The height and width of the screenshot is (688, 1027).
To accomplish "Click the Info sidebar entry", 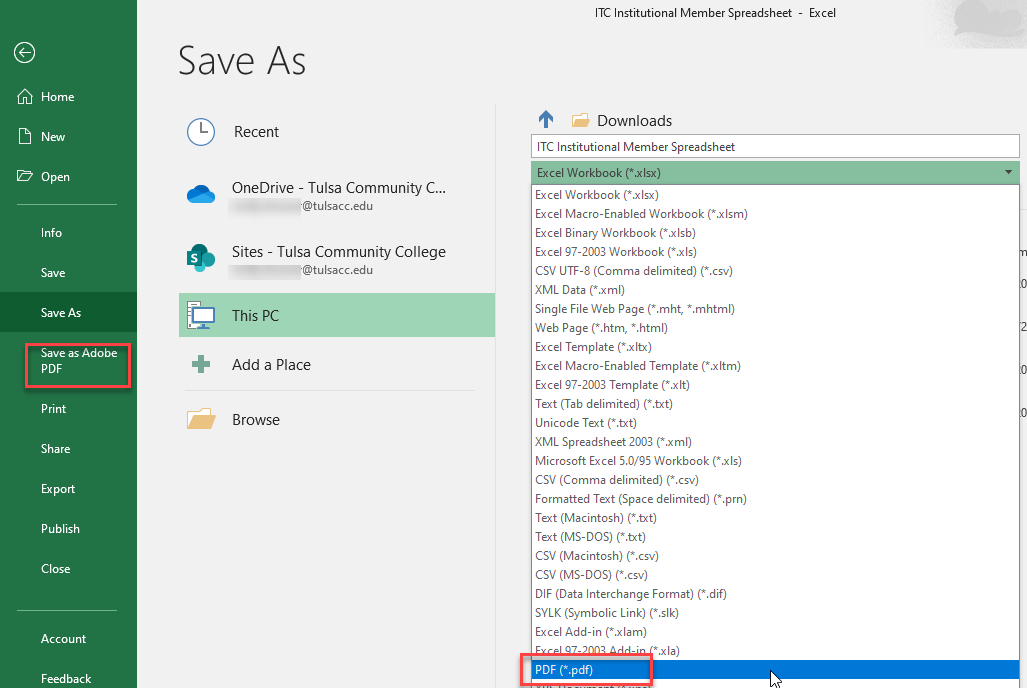I will coord(51,232).
